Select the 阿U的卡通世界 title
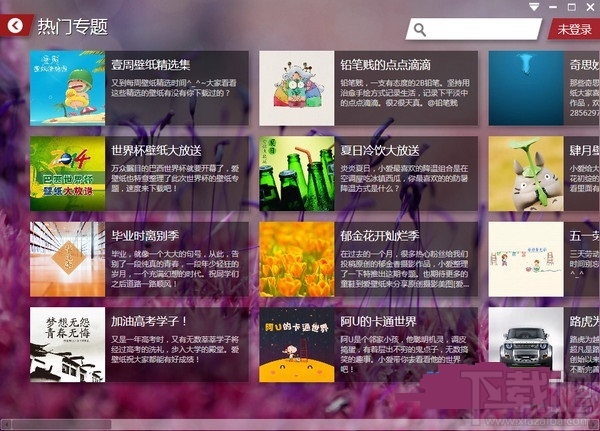This screenshot has height=431, width=600. [x=378, y=321]
